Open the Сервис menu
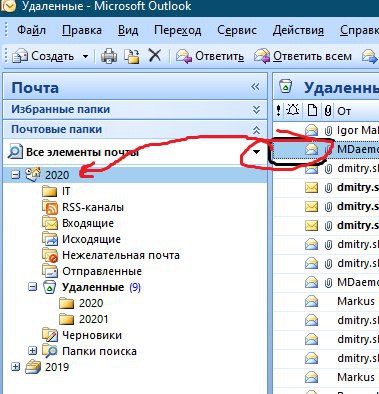This screenshot has height=394, width=379. [x=237, y=30]
